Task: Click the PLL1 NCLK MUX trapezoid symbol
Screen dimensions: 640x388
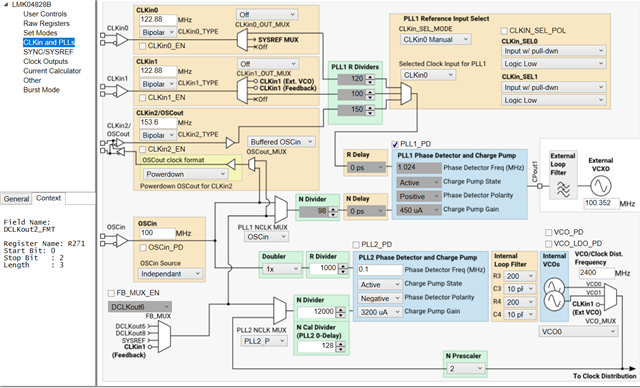Action: pos(280,209)
